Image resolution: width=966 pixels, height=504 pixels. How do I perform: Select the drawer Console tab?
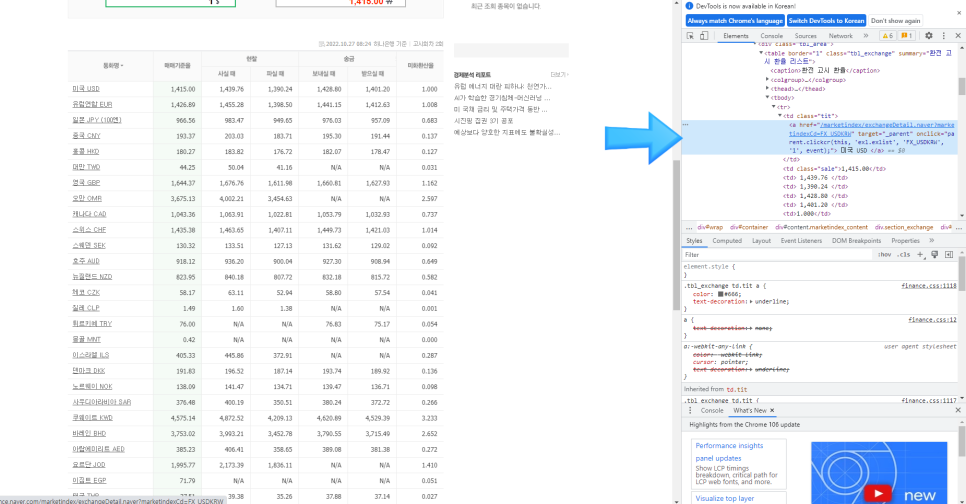coord(712,410)
